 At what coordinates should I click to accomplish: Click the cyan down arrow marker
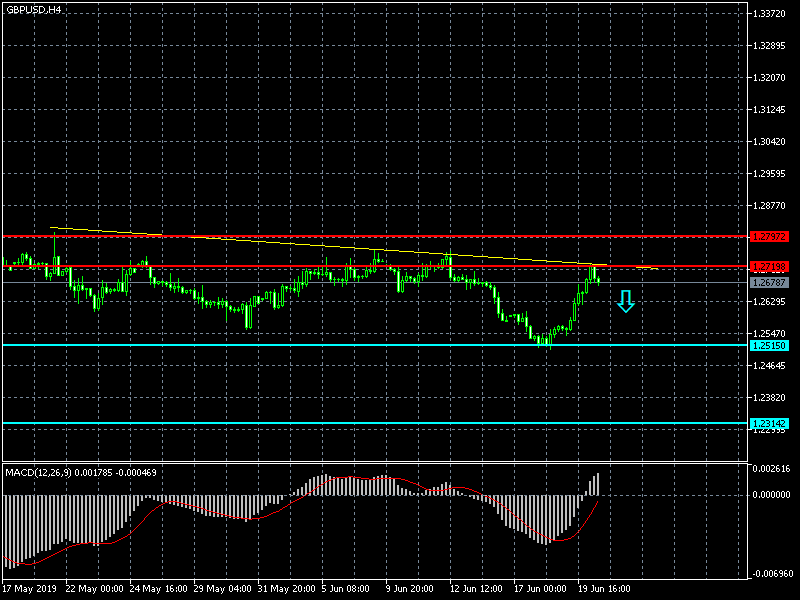click(626, 301)
